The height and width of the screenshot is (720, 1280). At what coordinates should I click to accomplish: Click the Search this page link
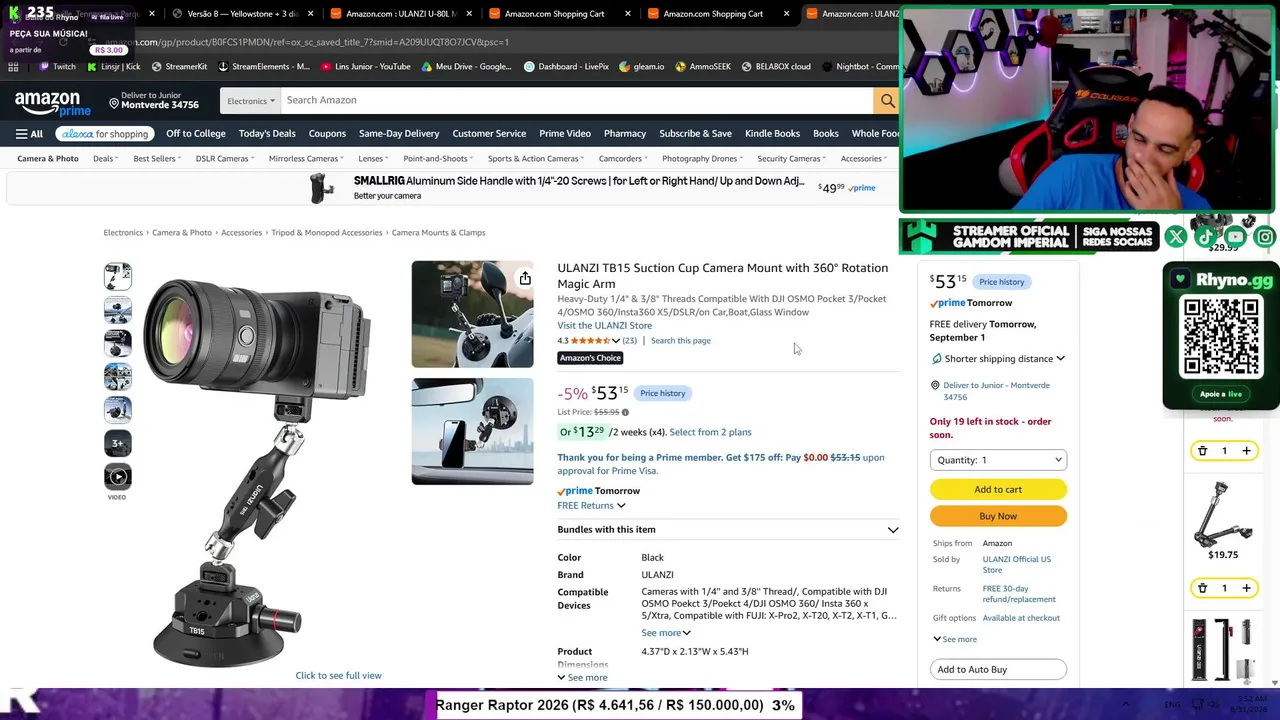pos(680,341)
